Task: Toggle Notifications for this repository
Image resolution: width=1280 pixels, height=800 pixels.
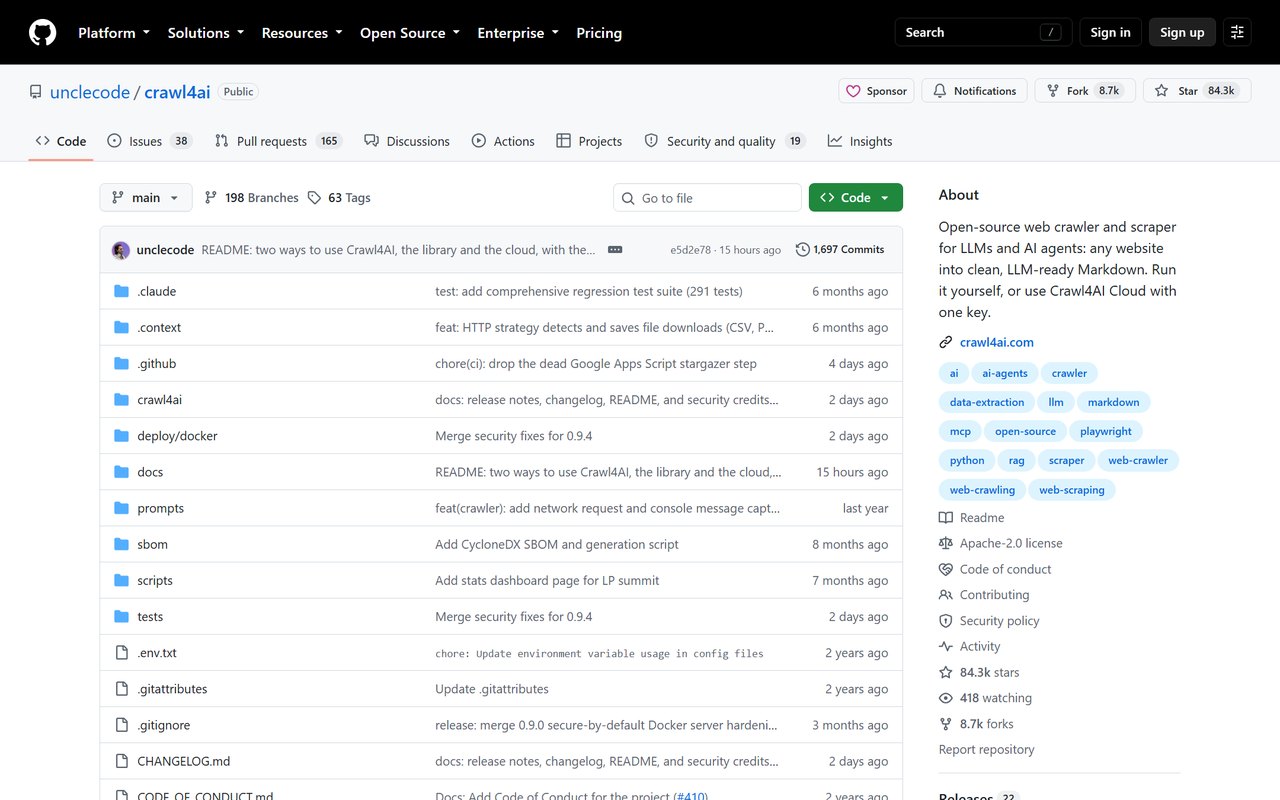Action: click(974, 91)
